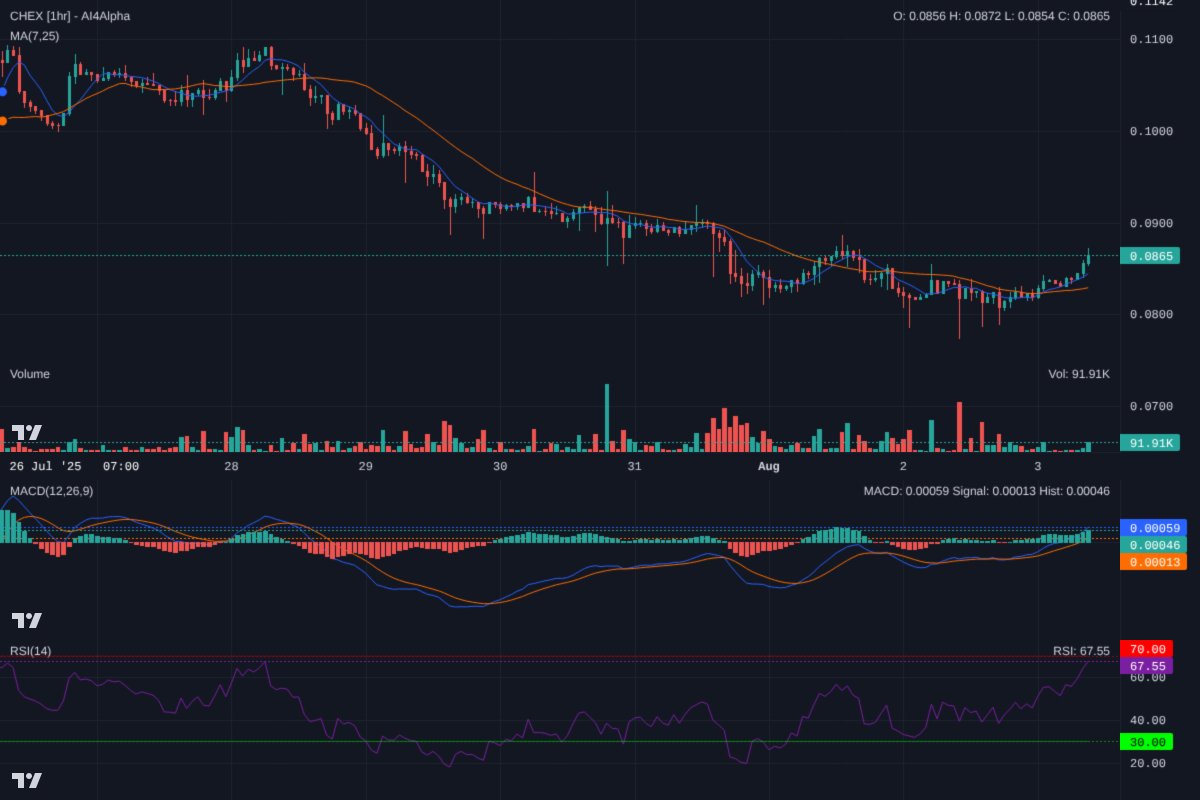Viewport: 1200px width, 800px height.
Task: Click the Vol: 91.91K readout
Action: pos(1080,373)
